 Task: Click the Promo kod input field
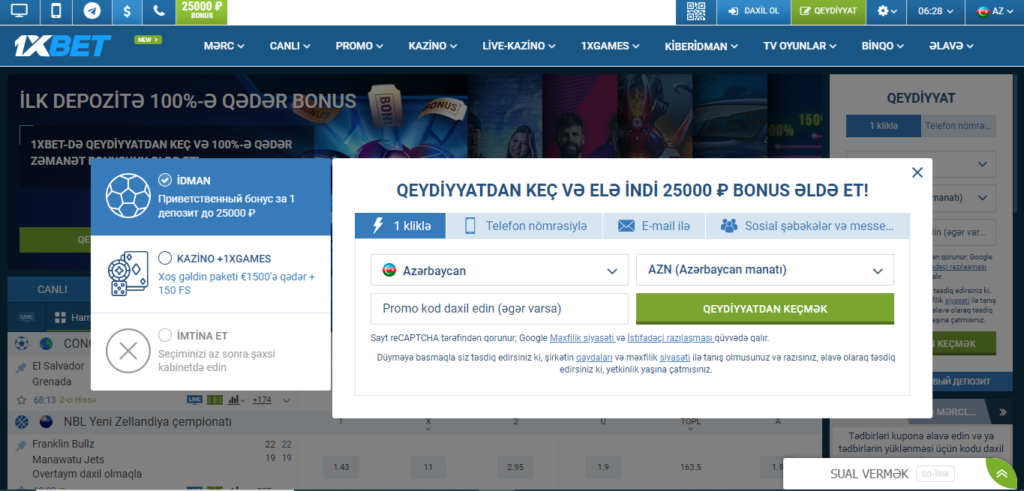pos(500,309)
